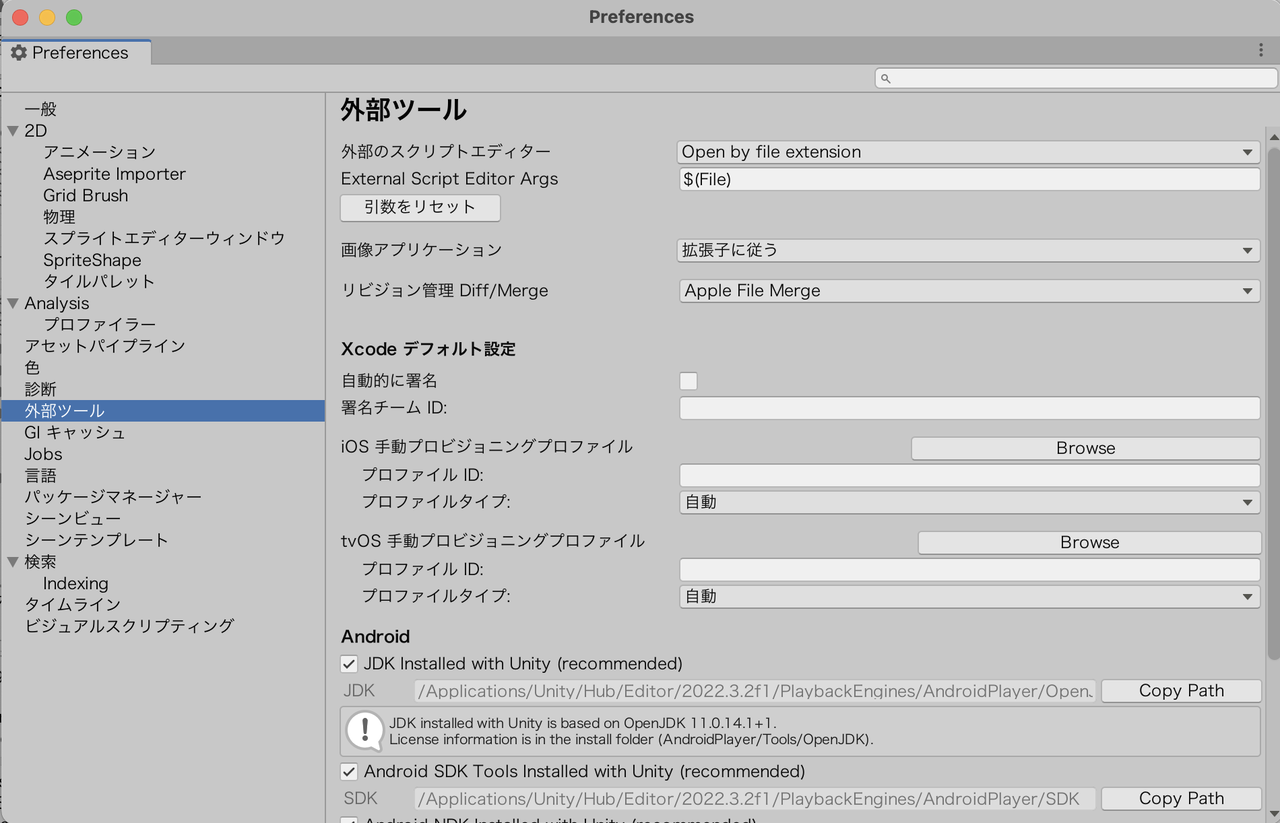1280x823 pixels.
Task: Click the magnifier icon in the search field
Action: pos(886,77)
